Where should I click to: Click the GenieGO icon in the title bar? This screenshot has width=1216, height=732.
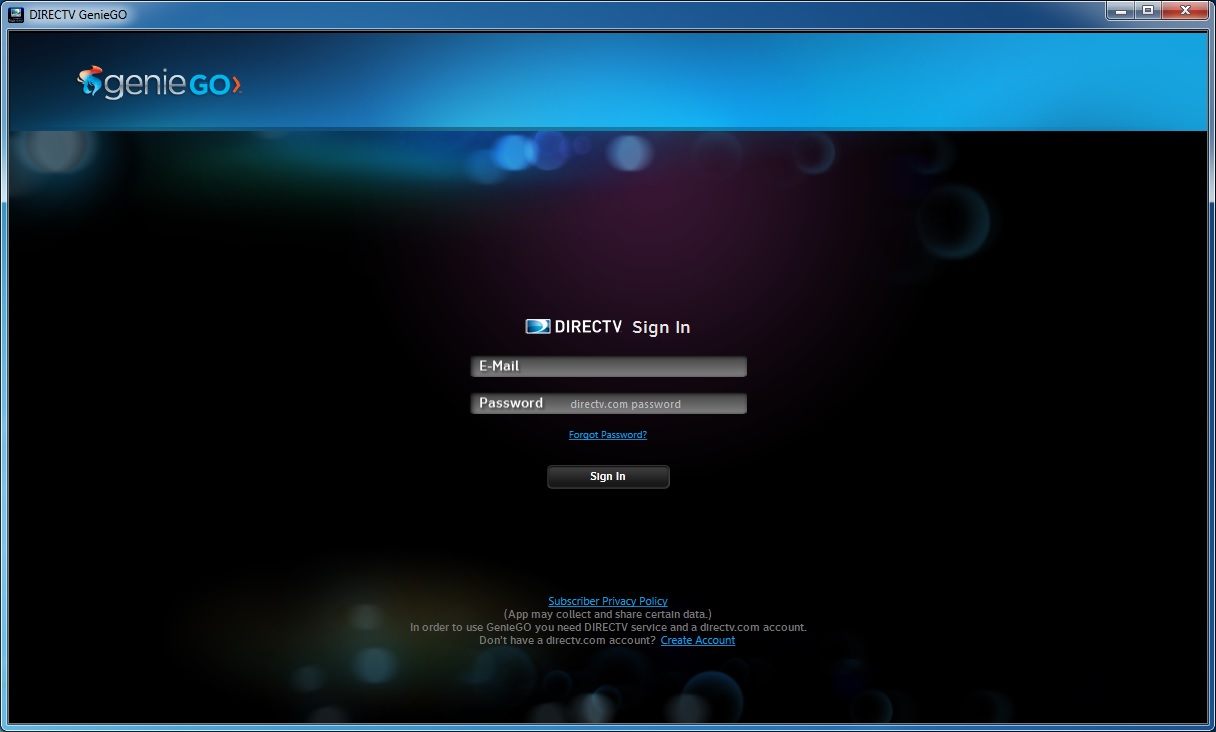pyautogui.click(x=15, y=11)
